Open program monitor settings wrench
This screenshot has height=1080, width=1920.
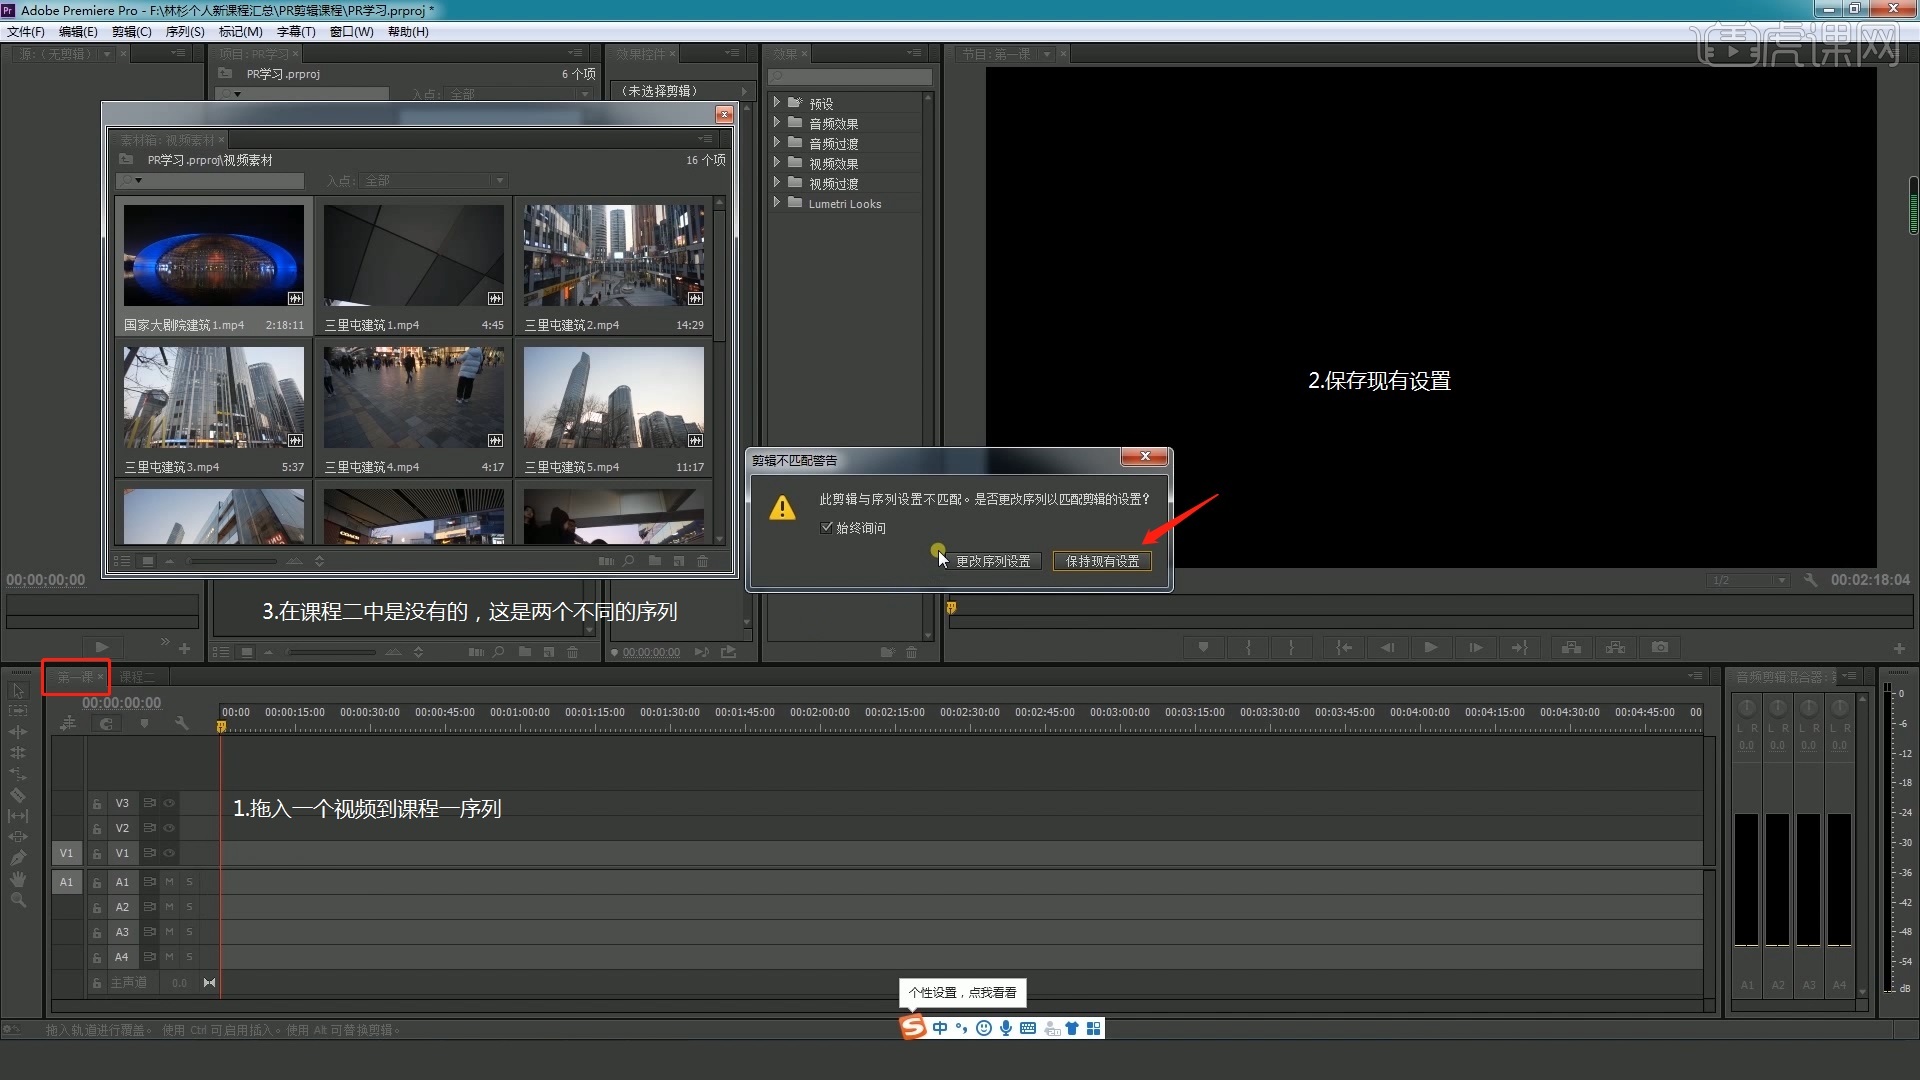pos(1810,580)
